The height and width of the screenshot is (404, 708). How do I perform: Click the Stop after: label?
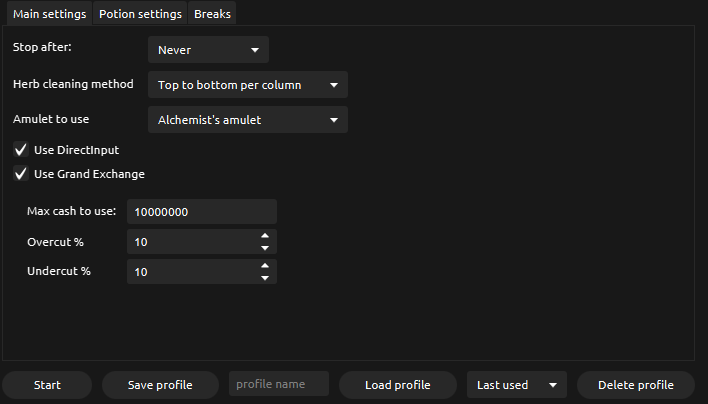click(42, 47)
